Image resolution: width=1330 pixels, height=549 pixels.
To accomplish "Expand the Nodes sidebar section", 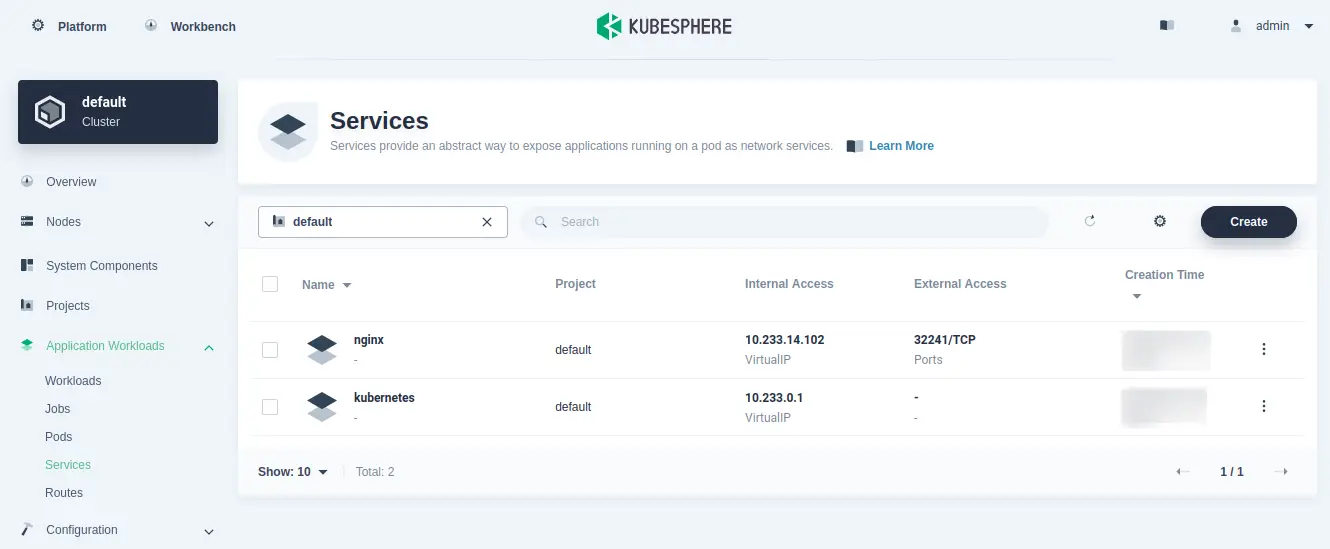I will [209, 224].
